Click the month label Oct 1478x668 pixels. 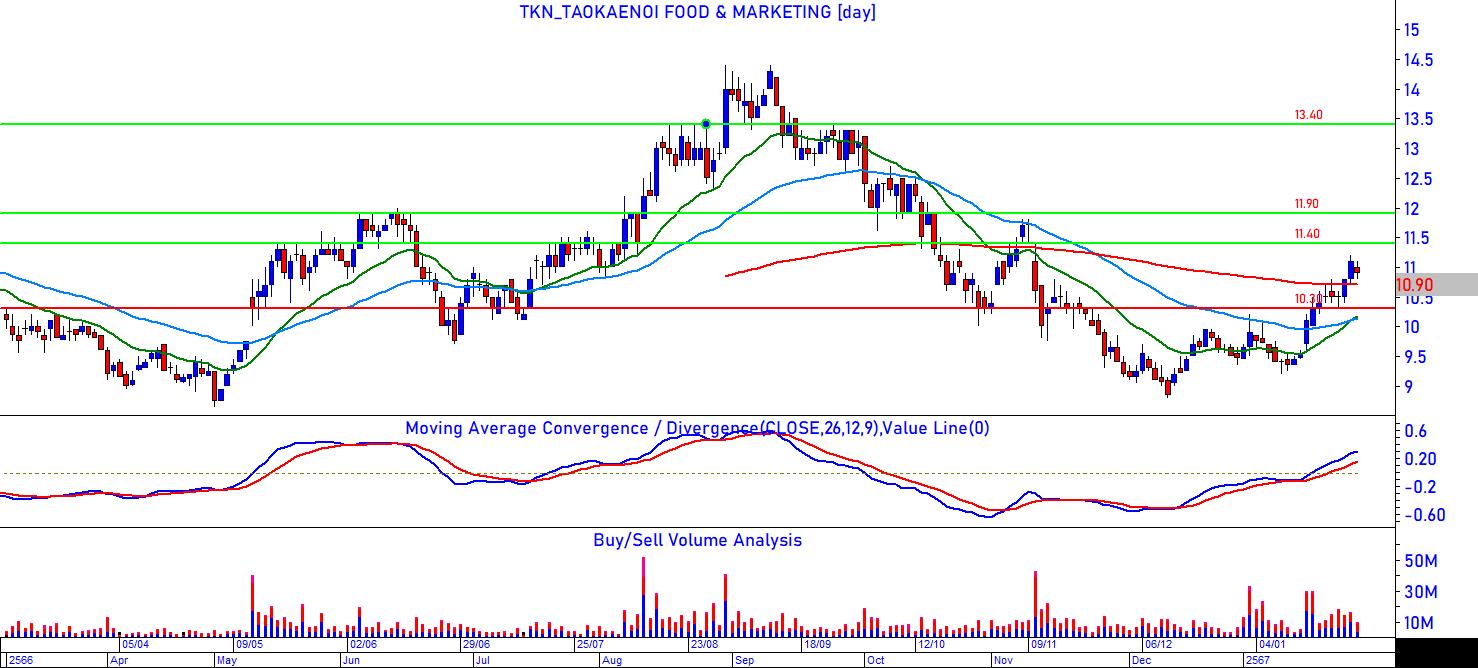pyautogui.click(x=876, y=660)
